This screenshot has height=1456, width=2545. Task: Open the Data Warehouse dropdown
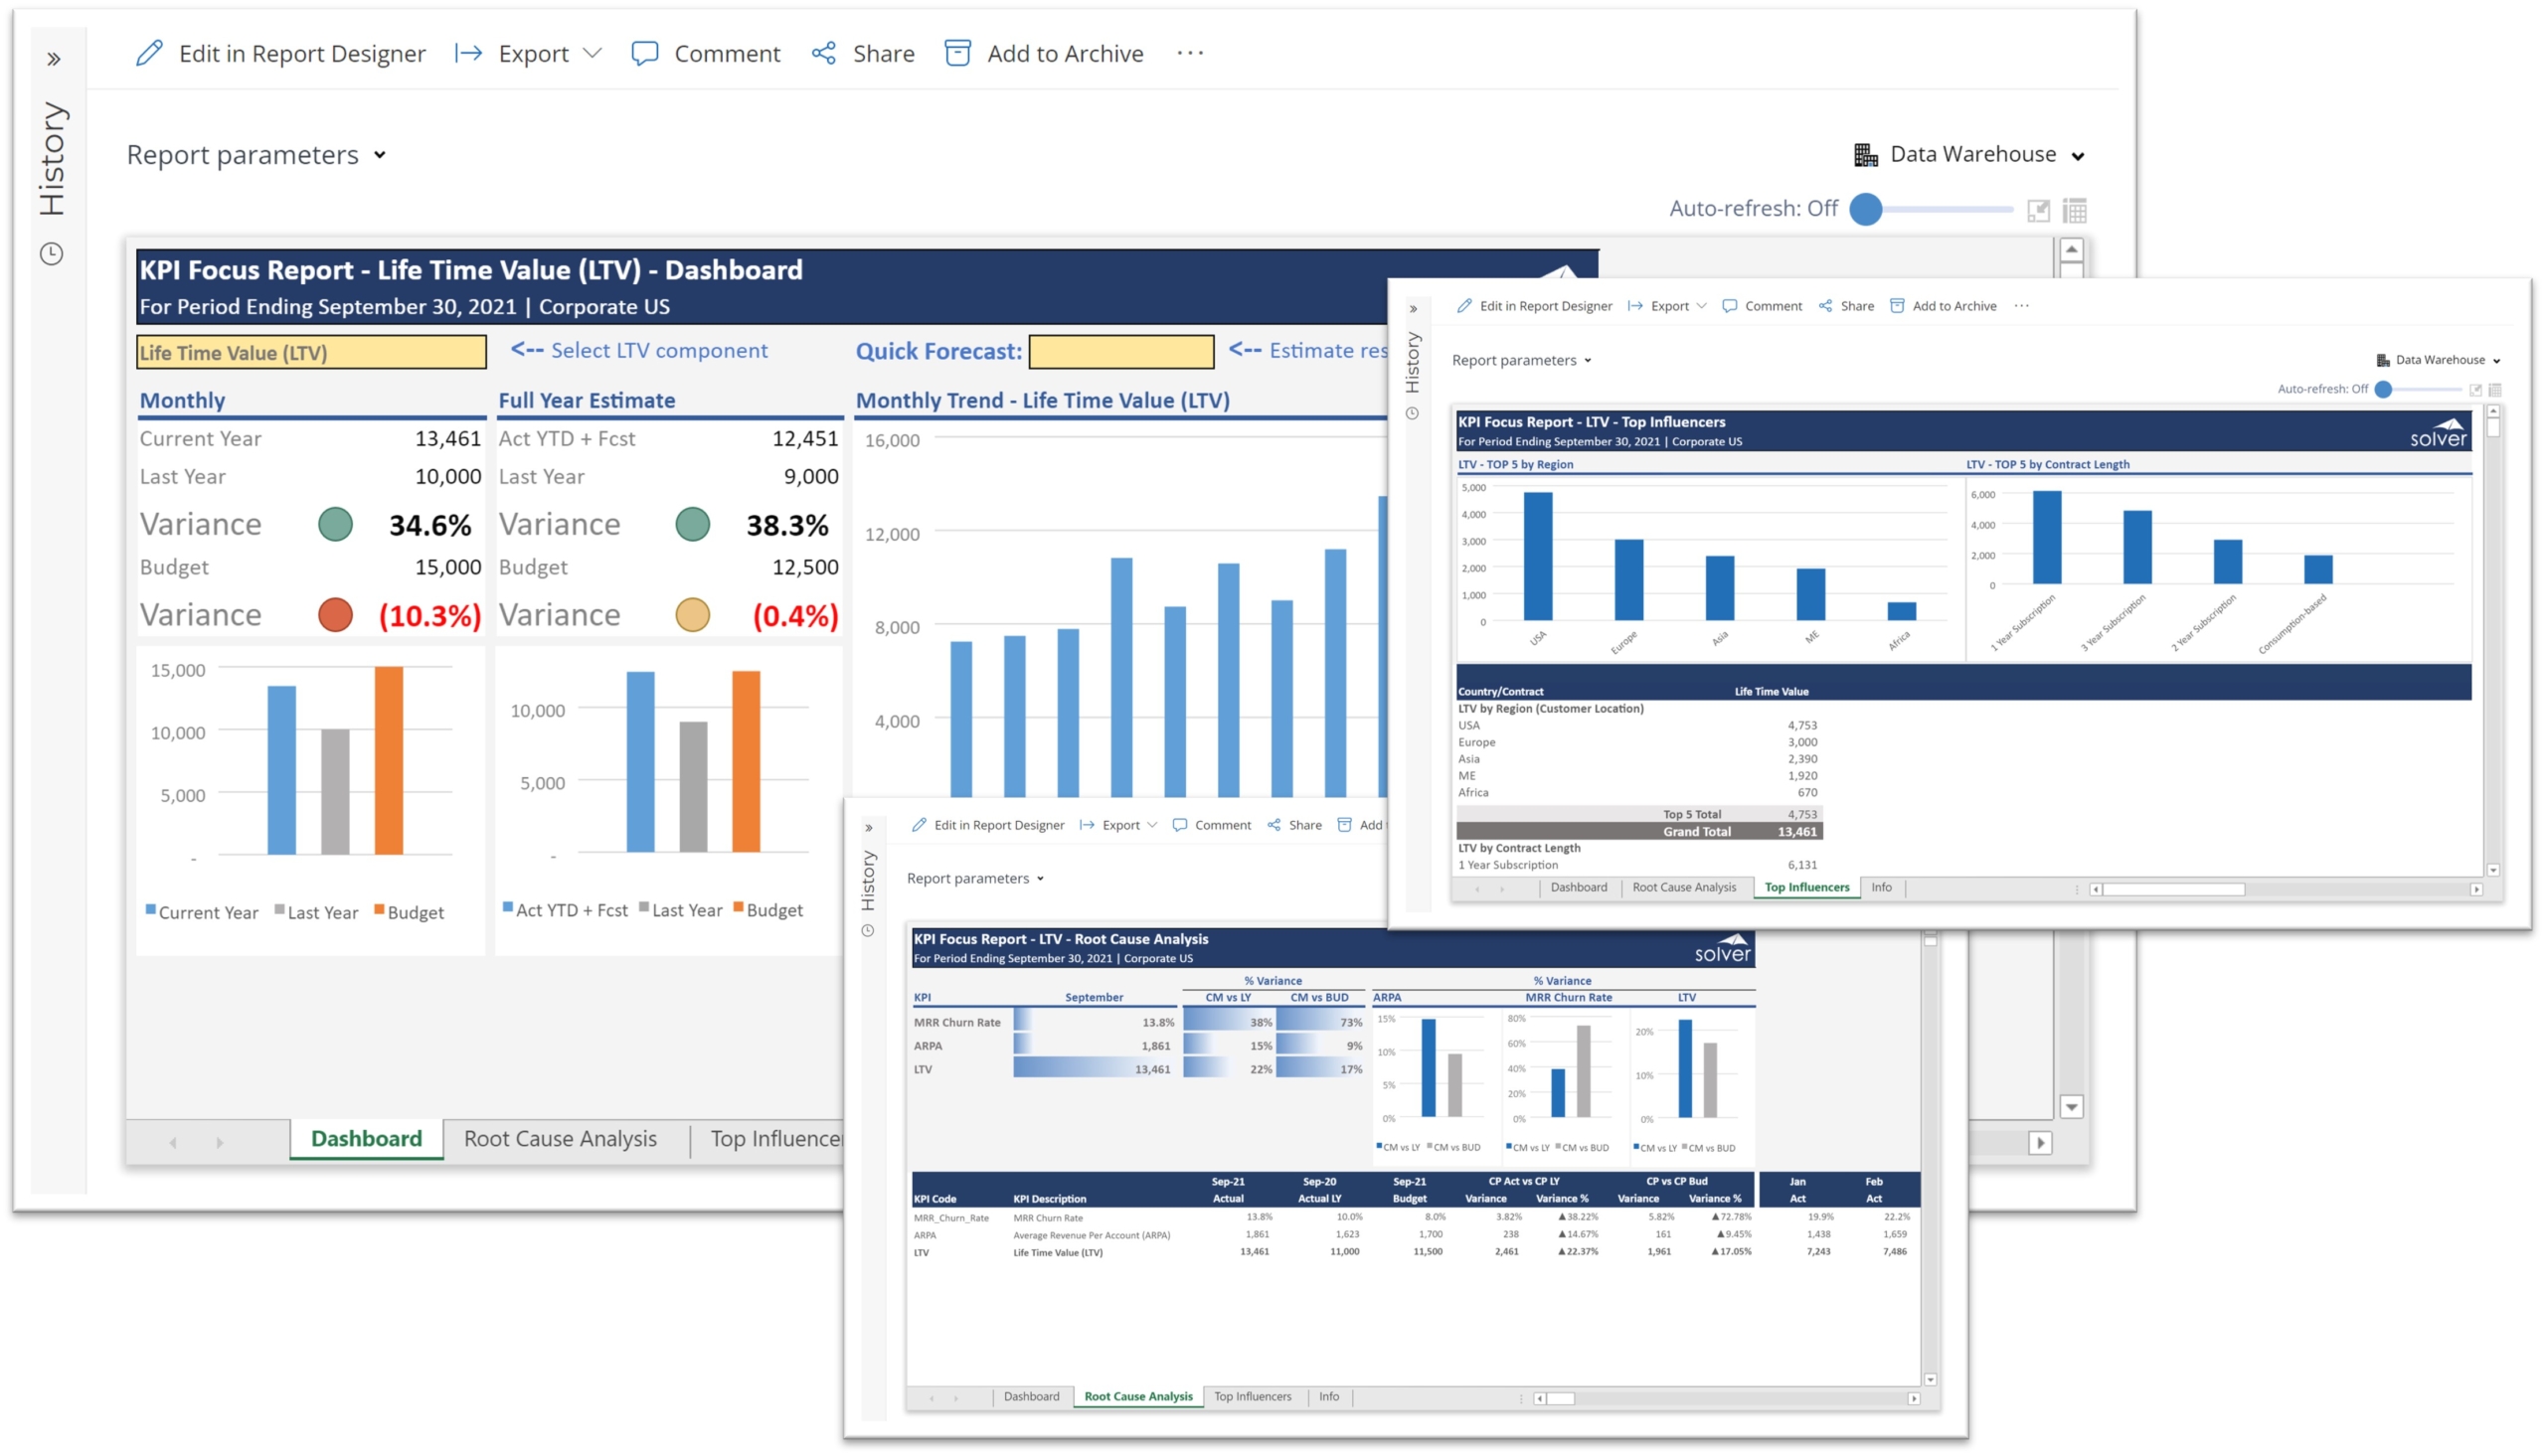coord(1971,155)
